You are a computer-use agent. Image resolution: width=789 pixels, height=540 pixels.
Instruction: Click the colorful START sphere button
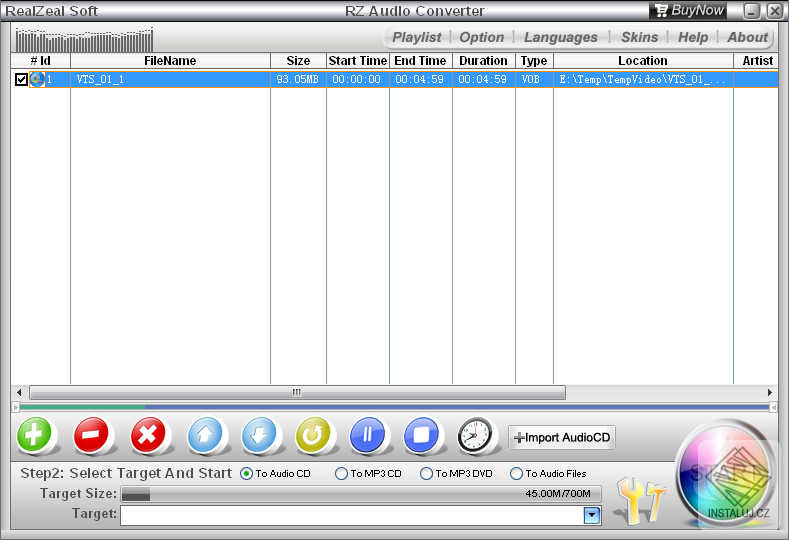725,473
